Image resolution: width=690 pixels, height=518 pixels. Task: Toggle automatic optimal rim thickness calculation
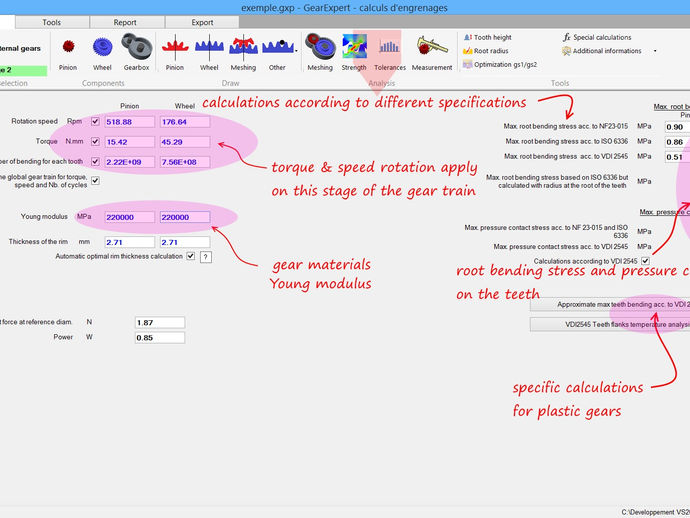191,256
